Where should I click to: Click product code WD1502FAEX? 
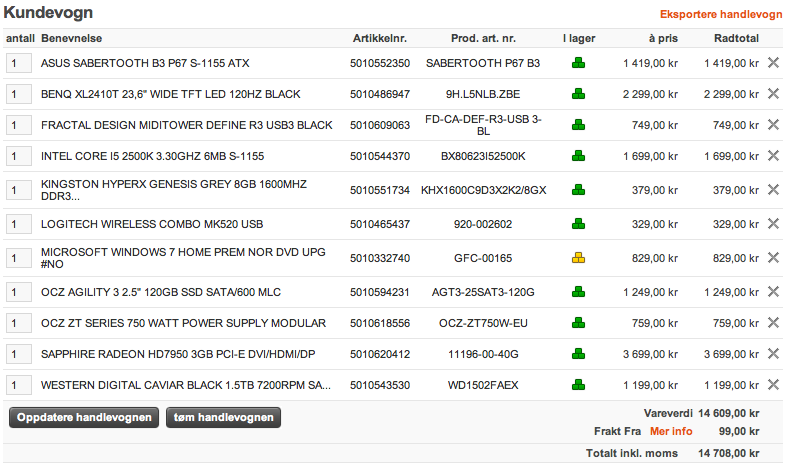483,385
